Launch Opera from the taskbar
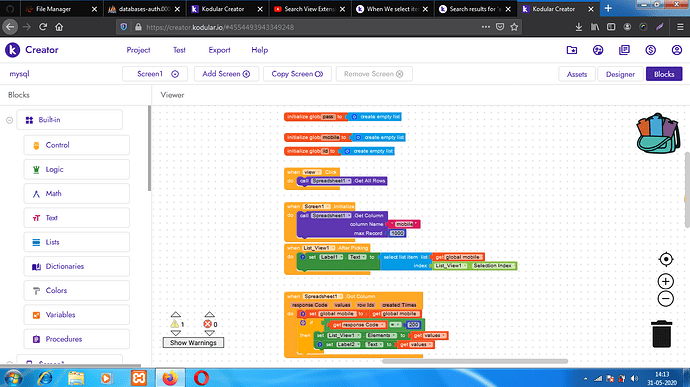 201,378
